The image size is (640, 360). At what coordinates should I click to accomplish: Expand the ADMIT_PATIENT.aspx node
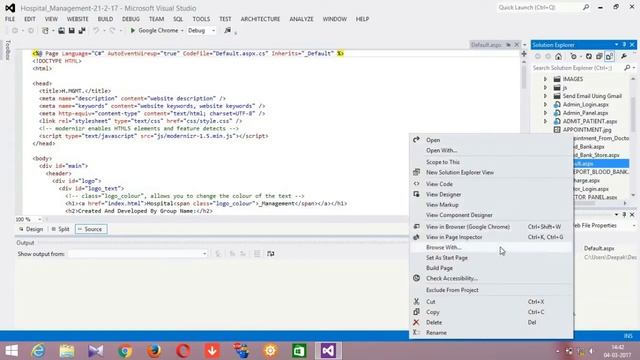click(x=545, y=121)
